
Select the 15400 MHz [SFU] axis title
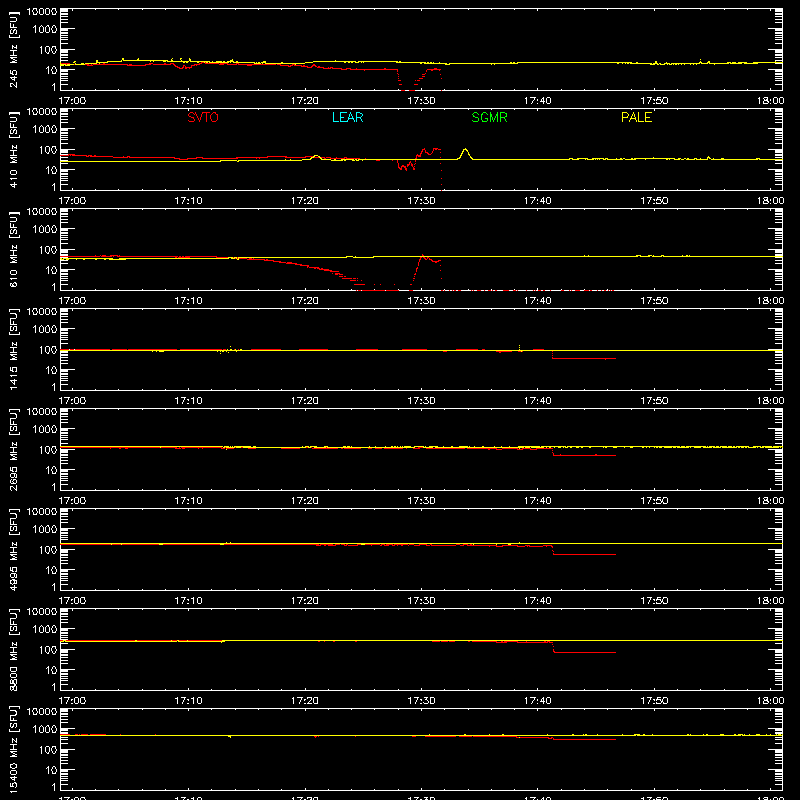pyautogui.click(x=14, y=749)
